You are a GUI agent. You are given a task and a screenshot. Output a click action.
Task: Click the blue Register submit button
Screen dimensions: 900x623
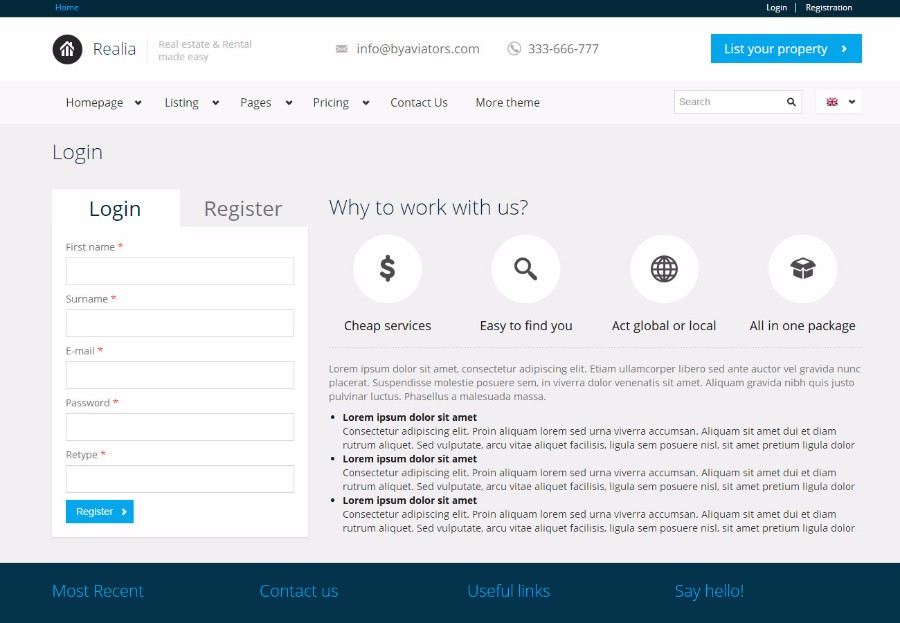click(100, 512)
